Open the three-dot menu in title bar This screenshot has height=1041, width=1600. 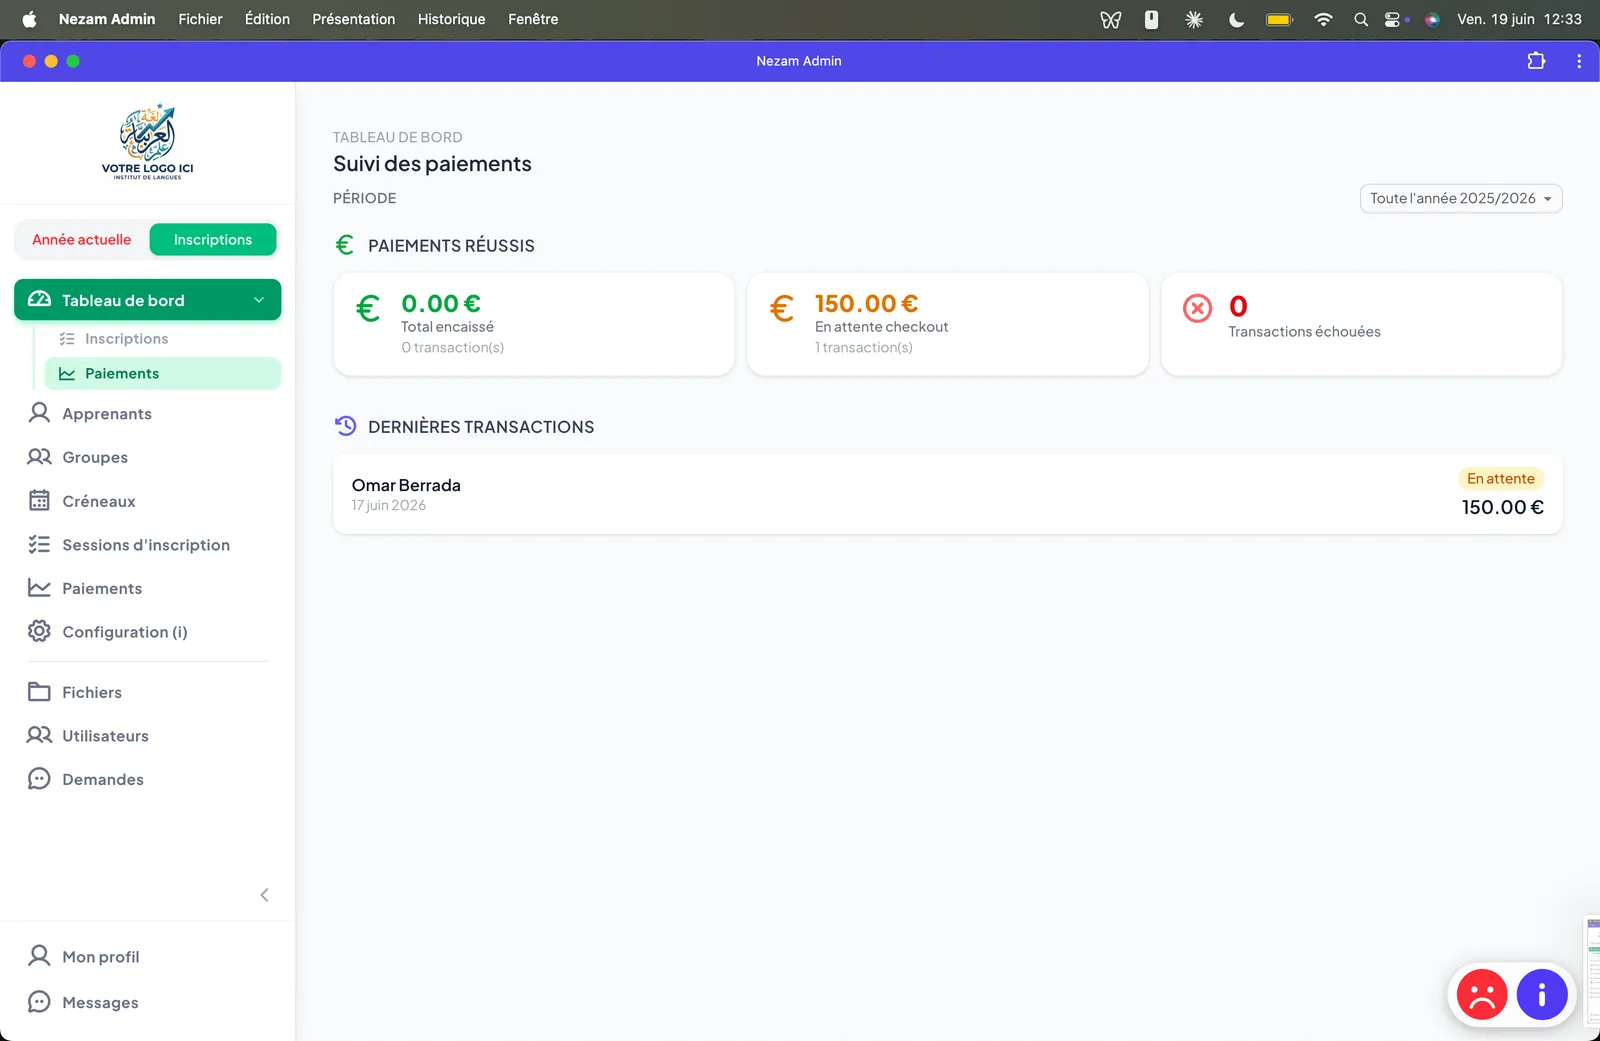tap(1579, 61)
